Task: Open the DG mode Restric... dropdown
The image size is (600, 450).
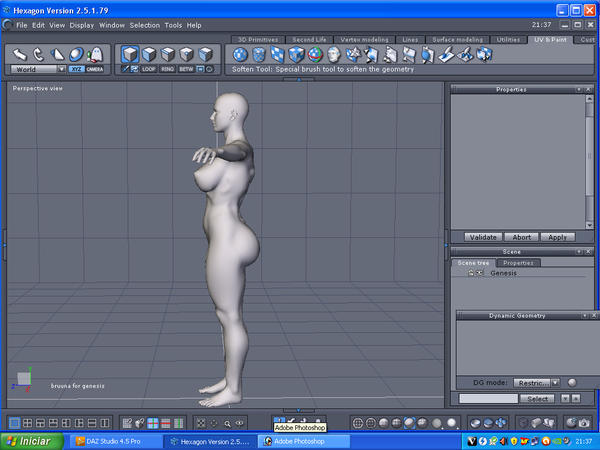Action: tap(535, 382)
